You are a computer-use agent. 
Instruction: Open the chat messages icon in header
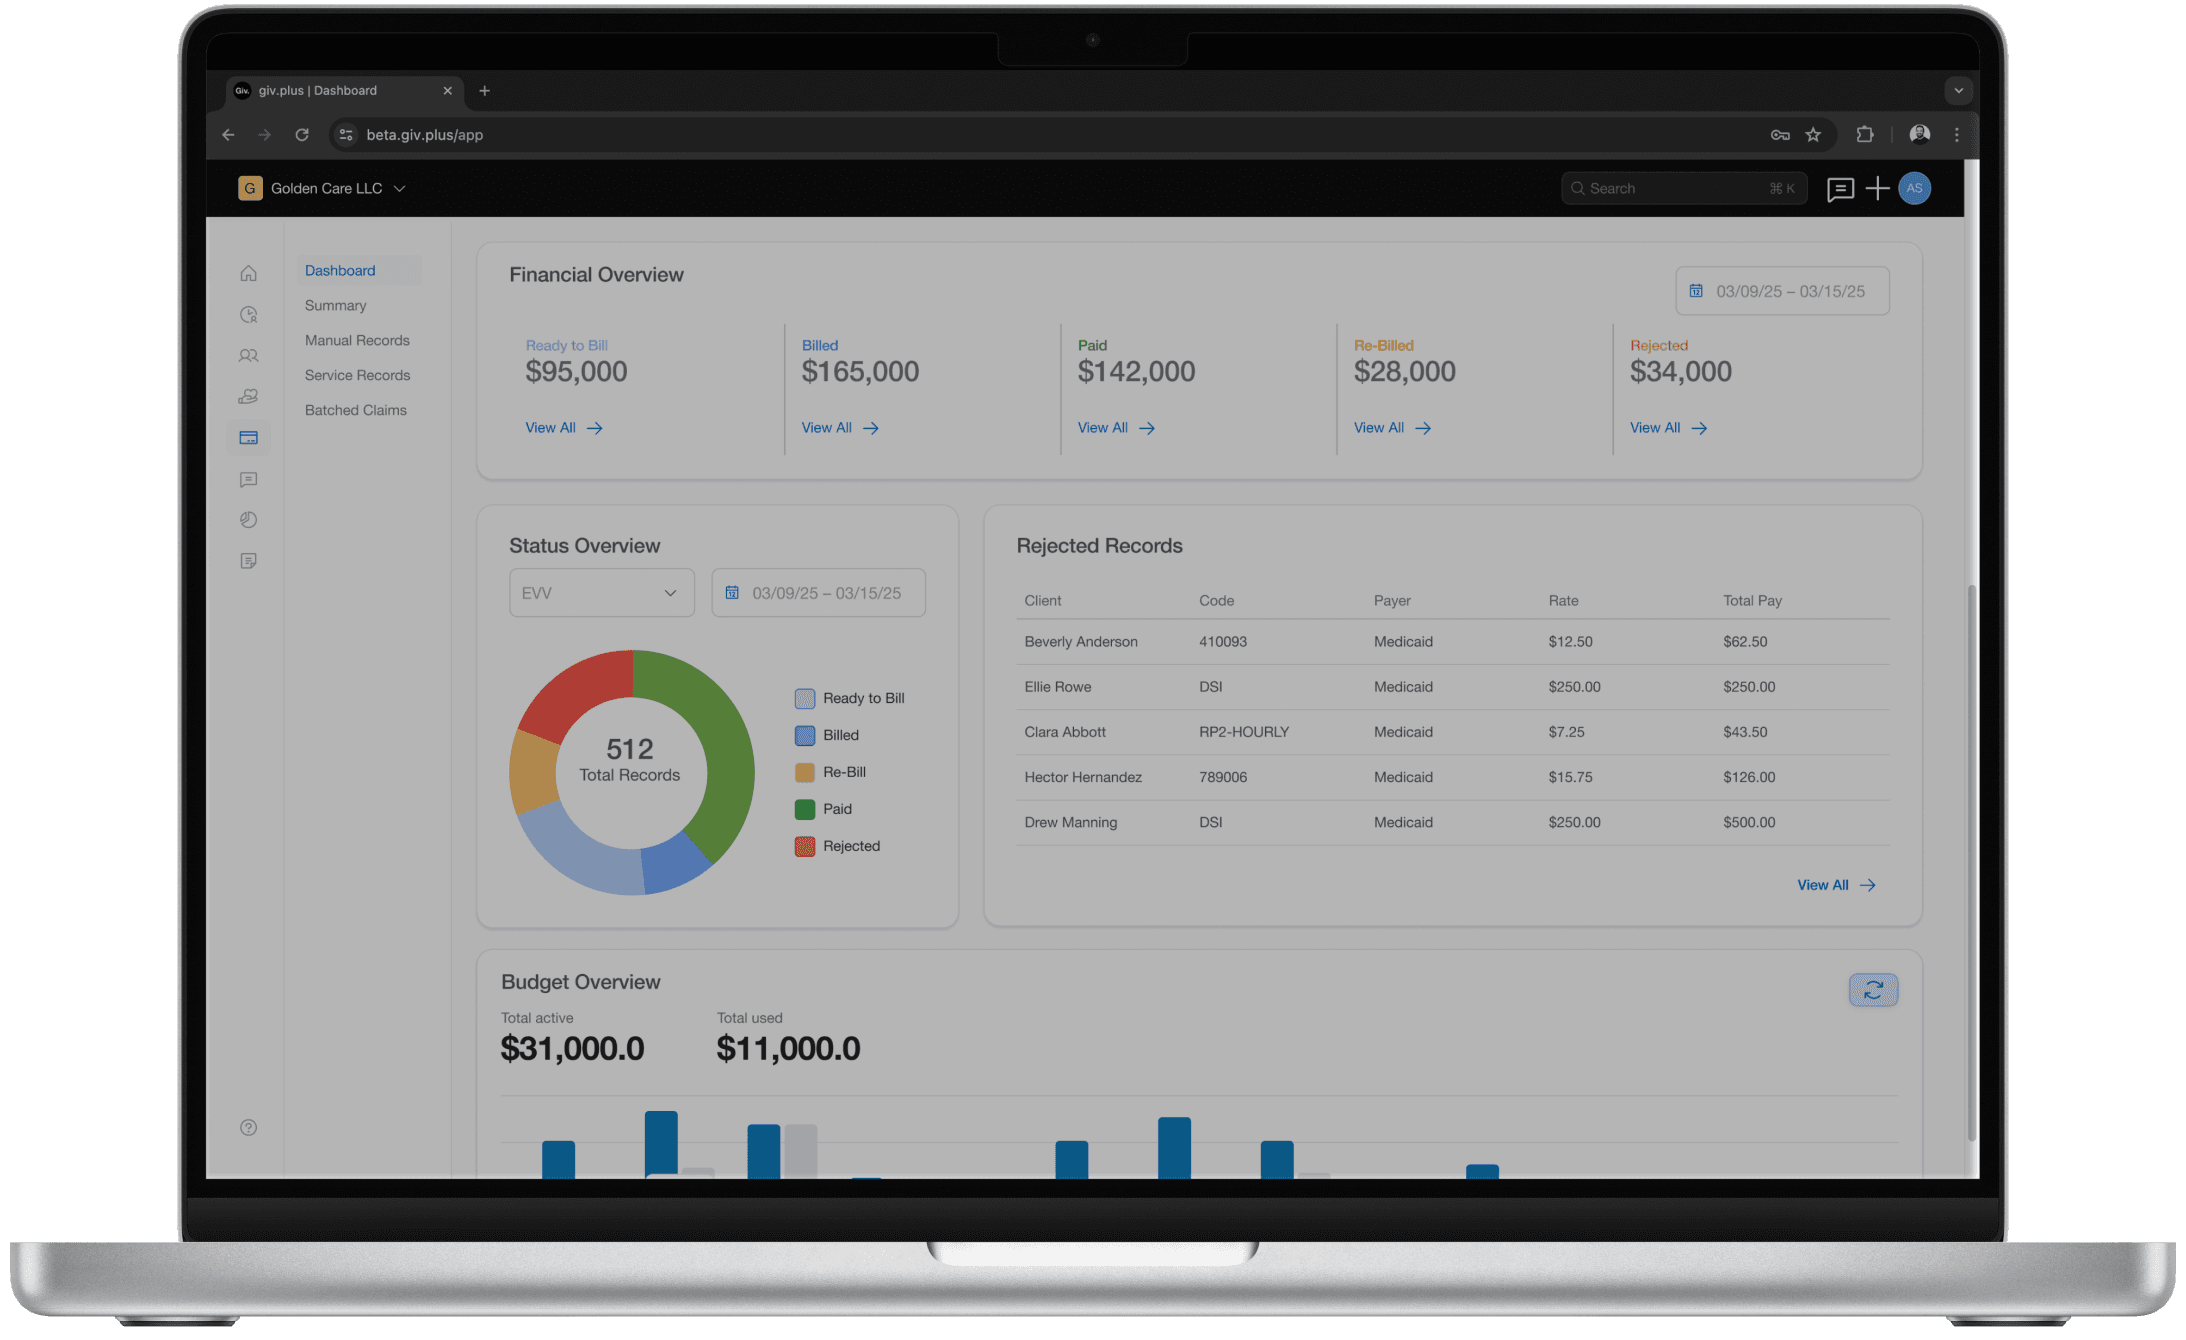click(1839, 189)
